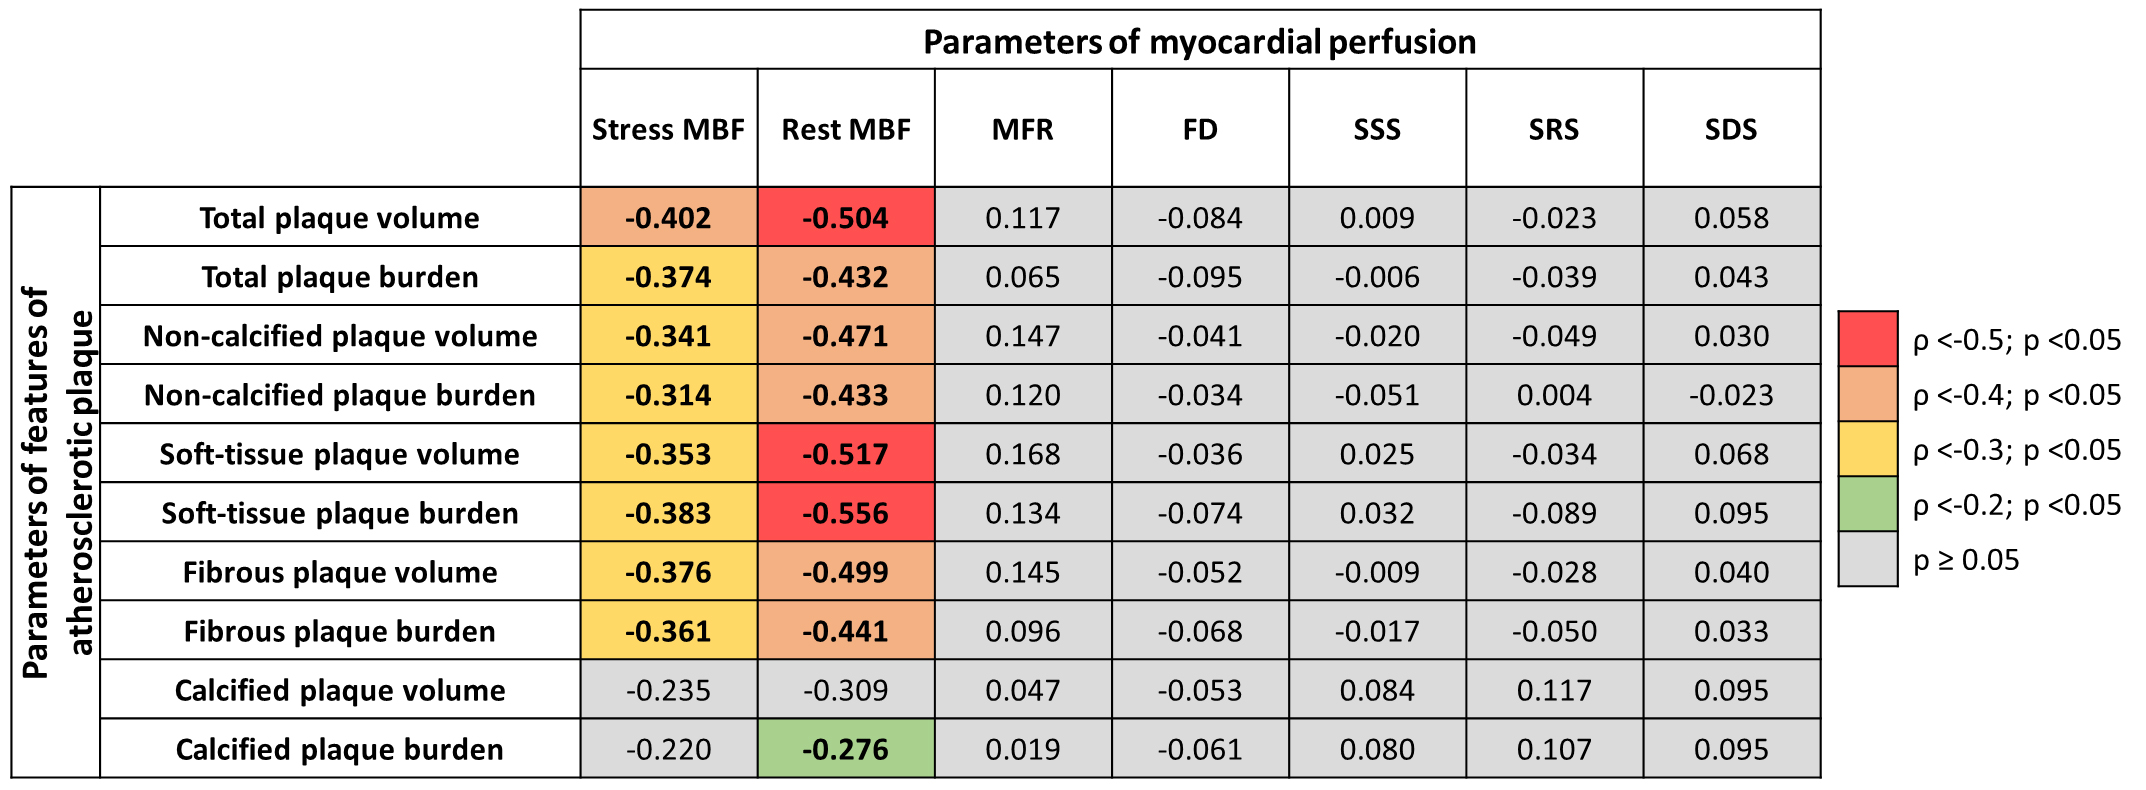Click the FD column header

pyautogui.click(x=1200, y=129)
